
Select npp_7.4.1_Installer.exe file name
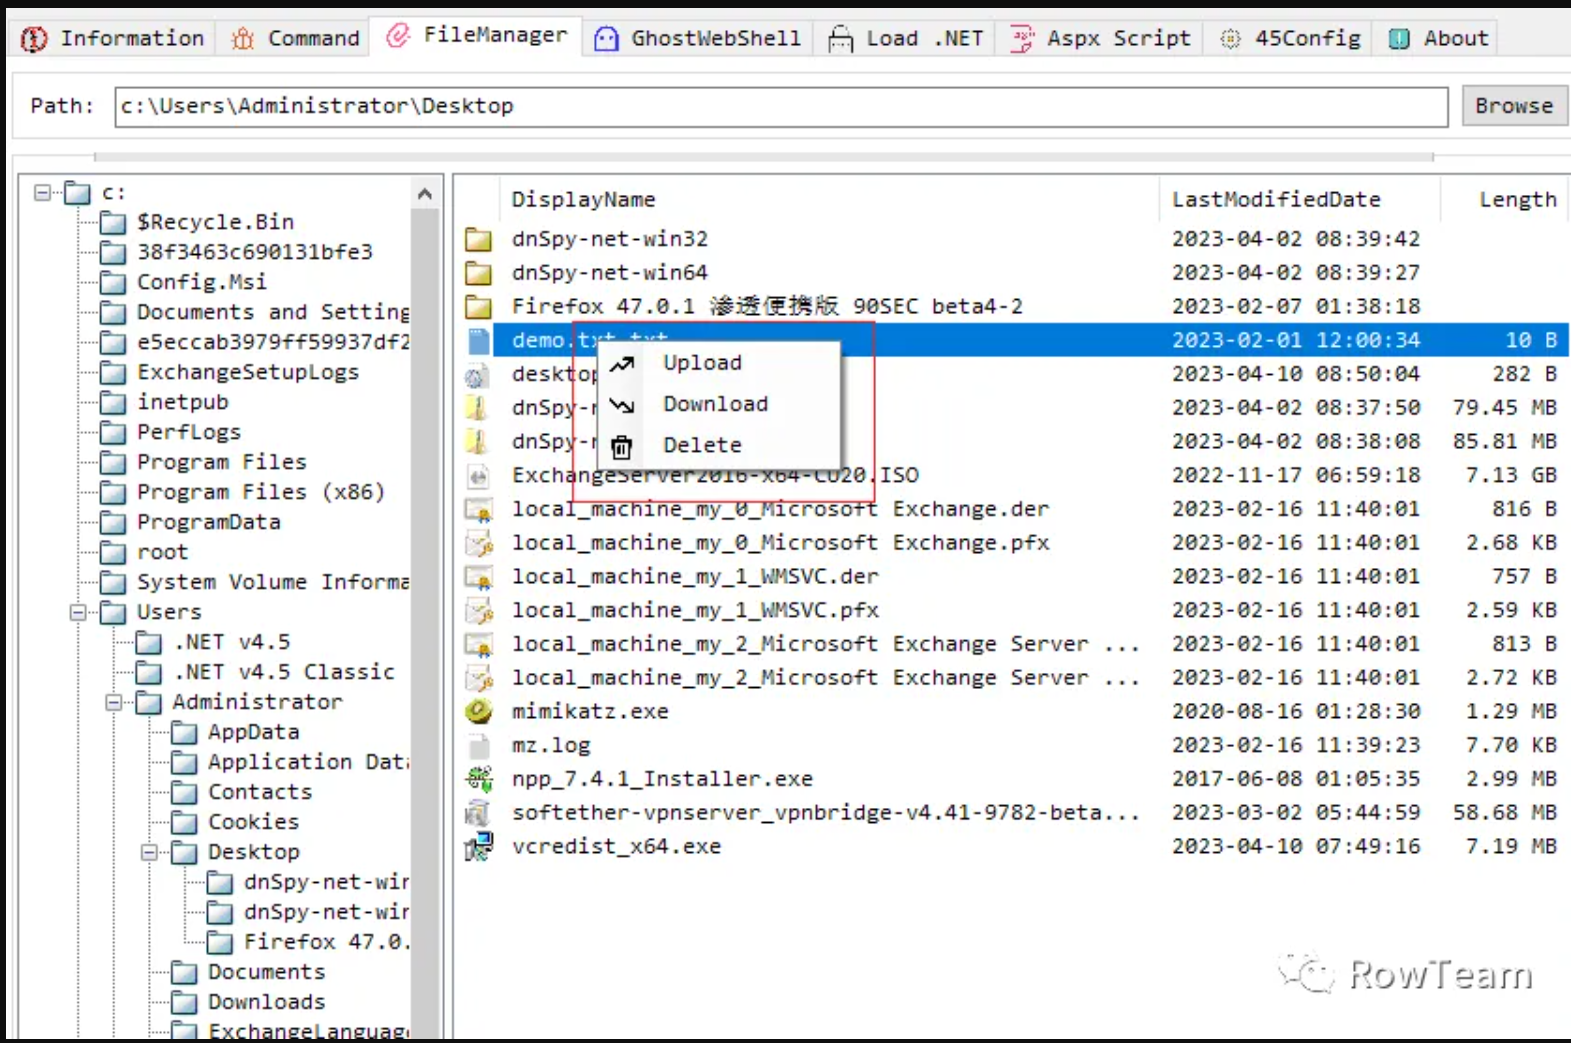(x=662, y=778)
